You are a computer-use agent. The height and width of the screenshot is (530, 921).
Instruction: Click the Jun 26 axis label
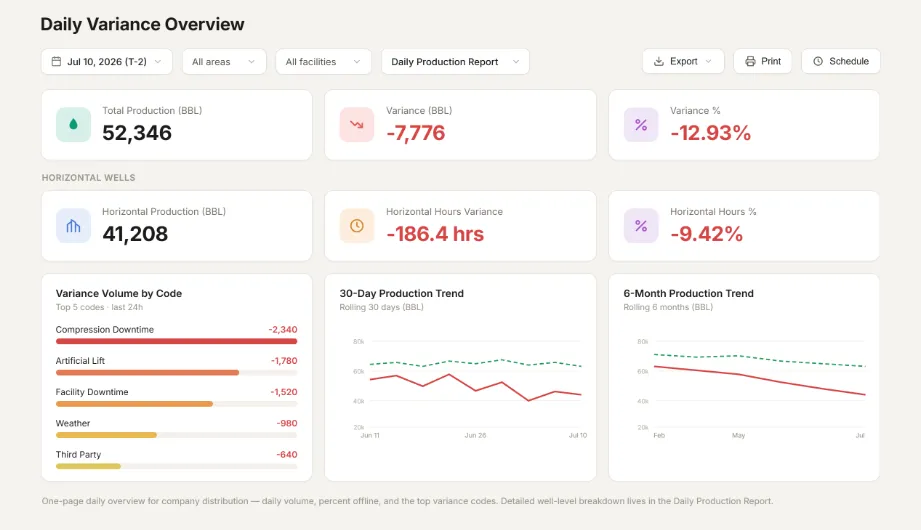tap(475, 435)
